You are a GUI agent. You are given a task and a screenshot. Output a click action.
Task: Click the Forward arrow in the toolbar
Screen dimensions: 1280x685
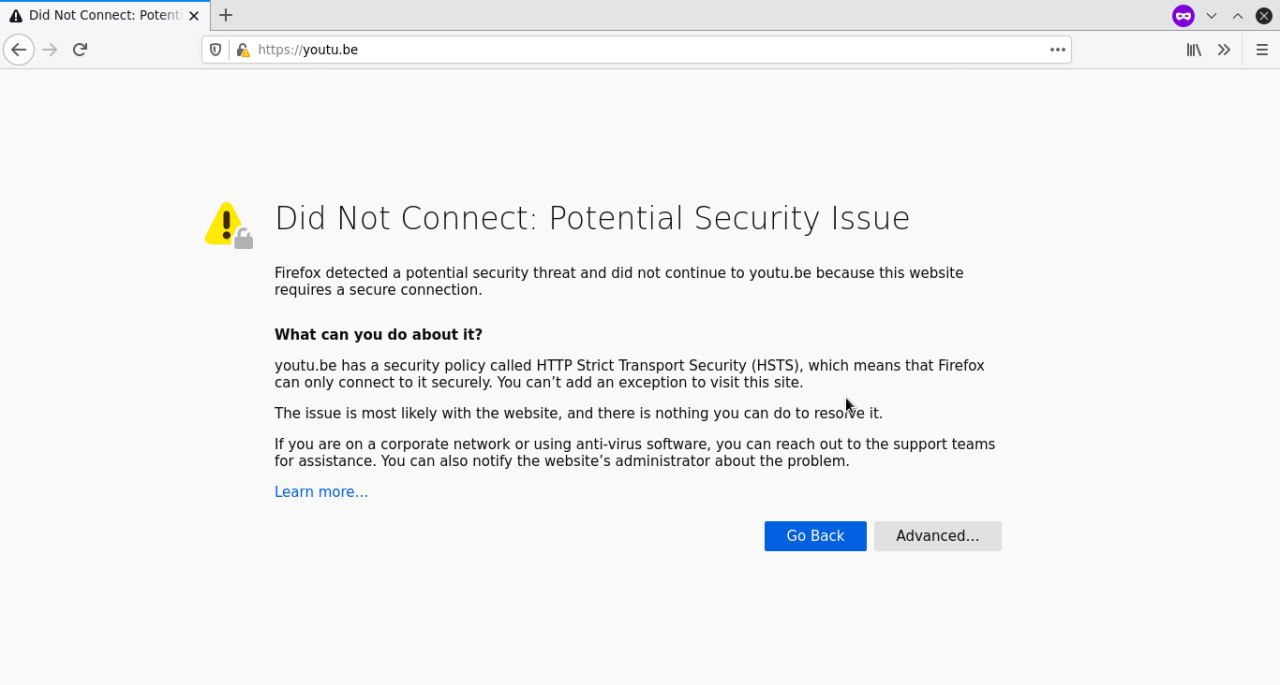[x=50, y=50]
